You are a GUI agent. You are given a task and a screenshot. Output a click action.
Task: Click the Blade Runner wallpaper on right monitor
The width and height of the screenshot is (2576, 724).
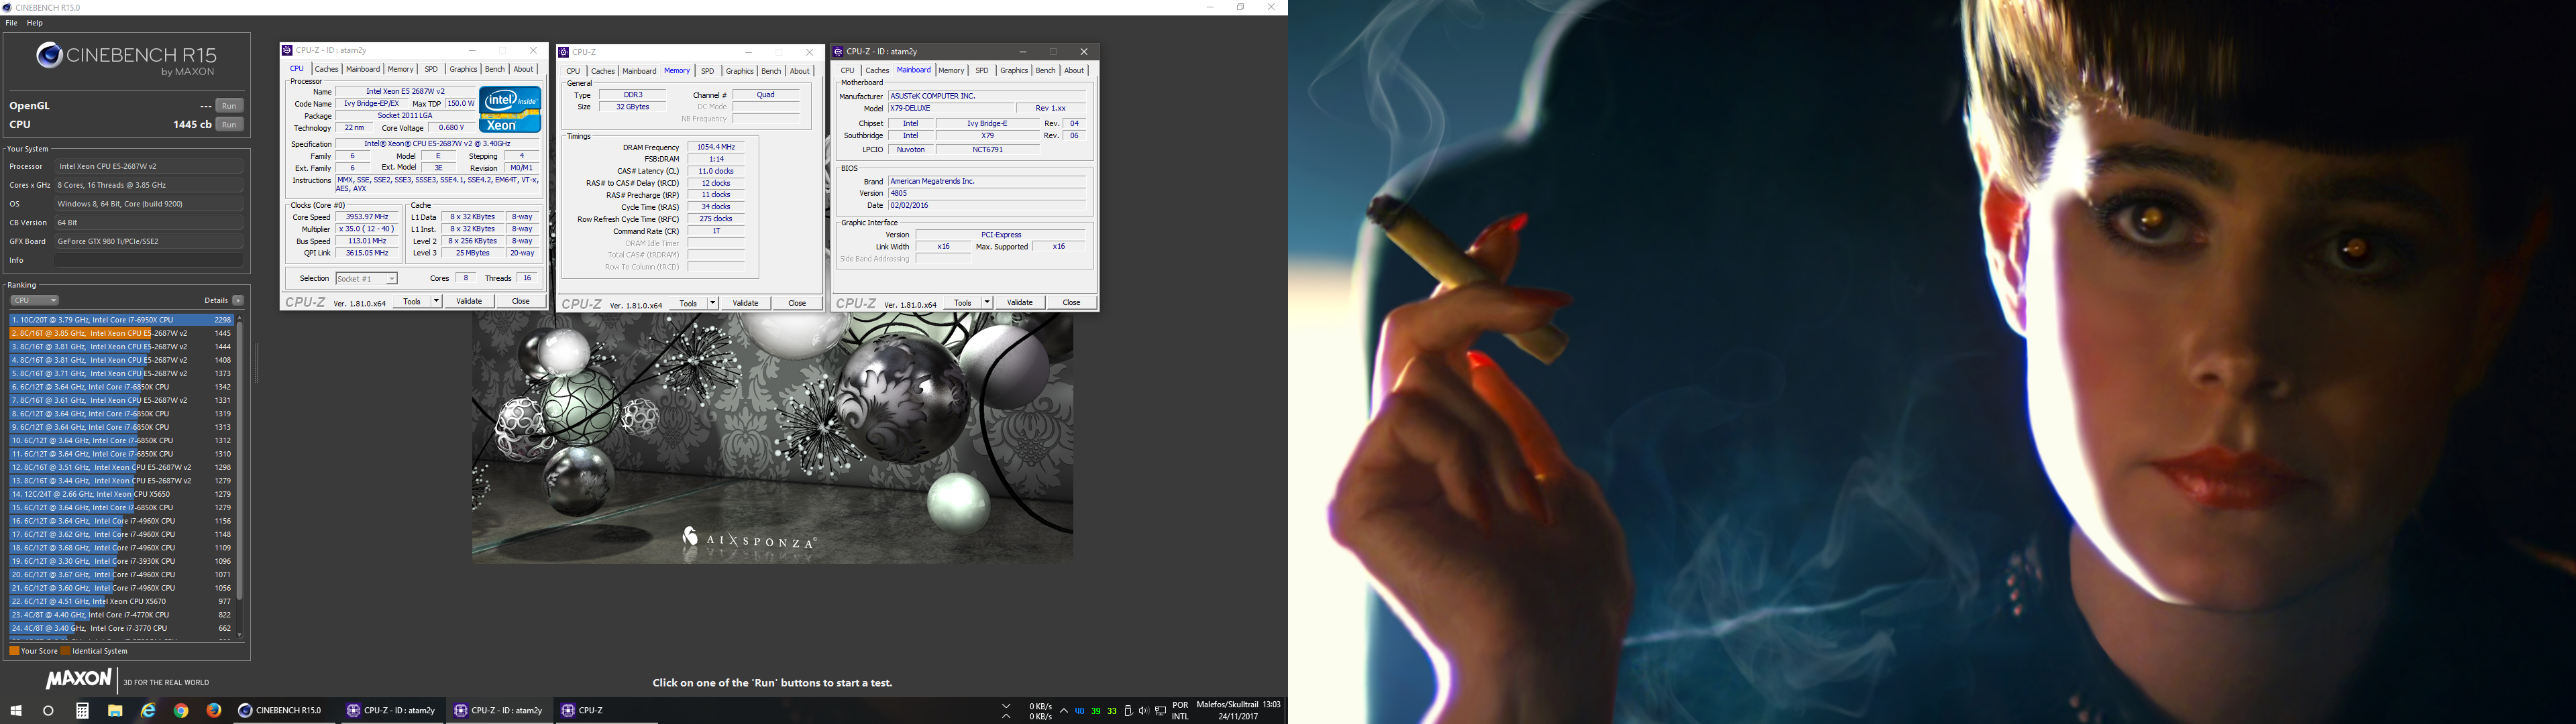(1932, 362)
